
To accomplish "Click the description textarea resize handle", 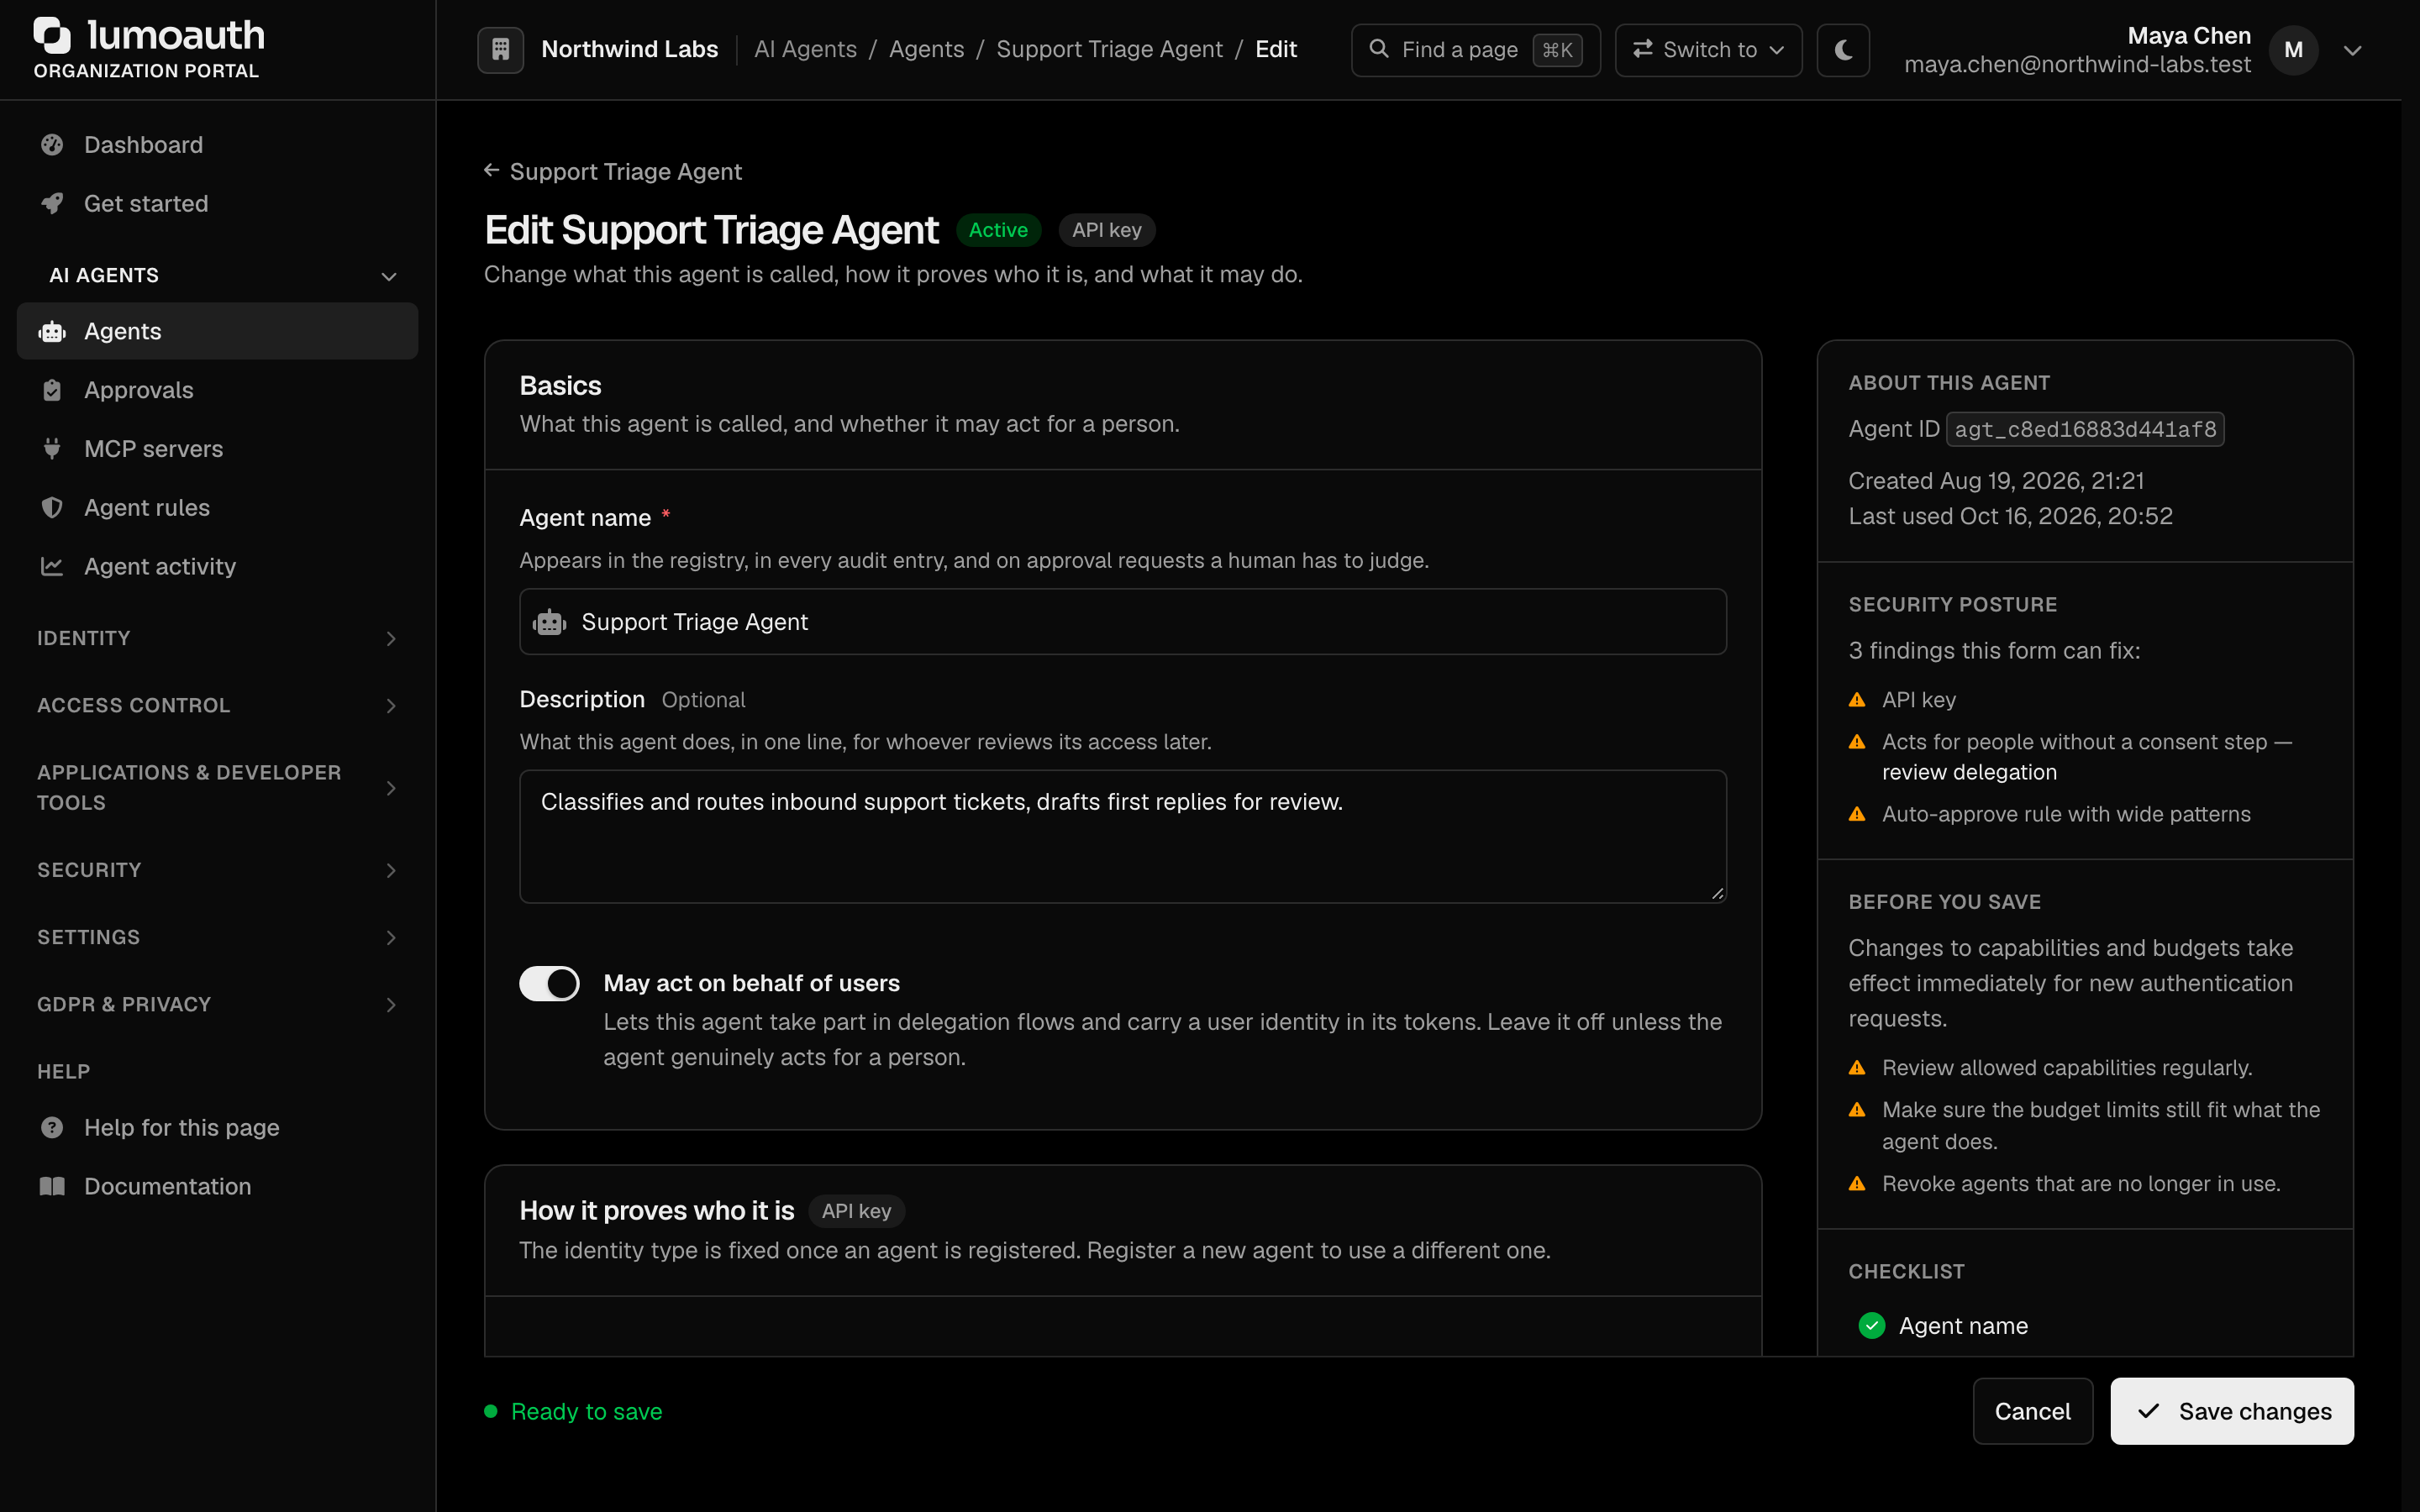I will [x=1717, y=893].
